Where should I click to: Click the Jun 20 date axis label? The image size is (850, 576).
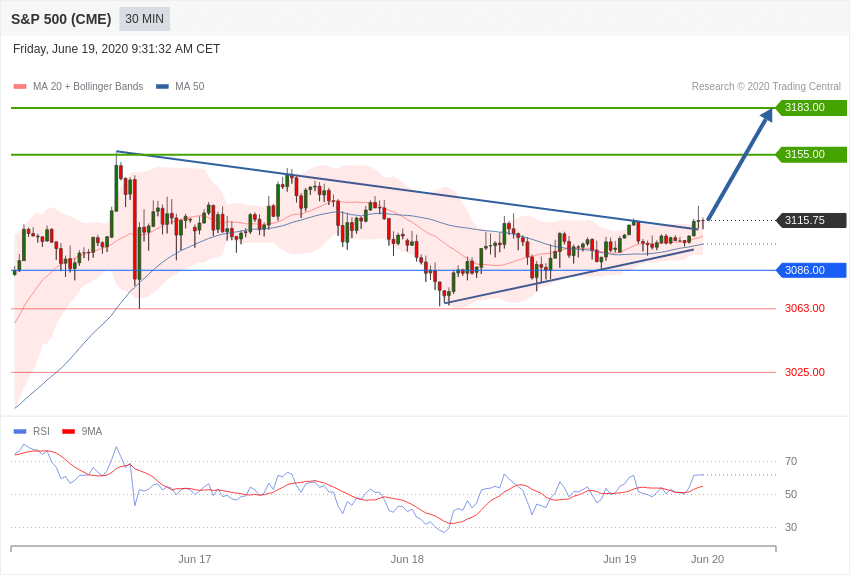707,559
